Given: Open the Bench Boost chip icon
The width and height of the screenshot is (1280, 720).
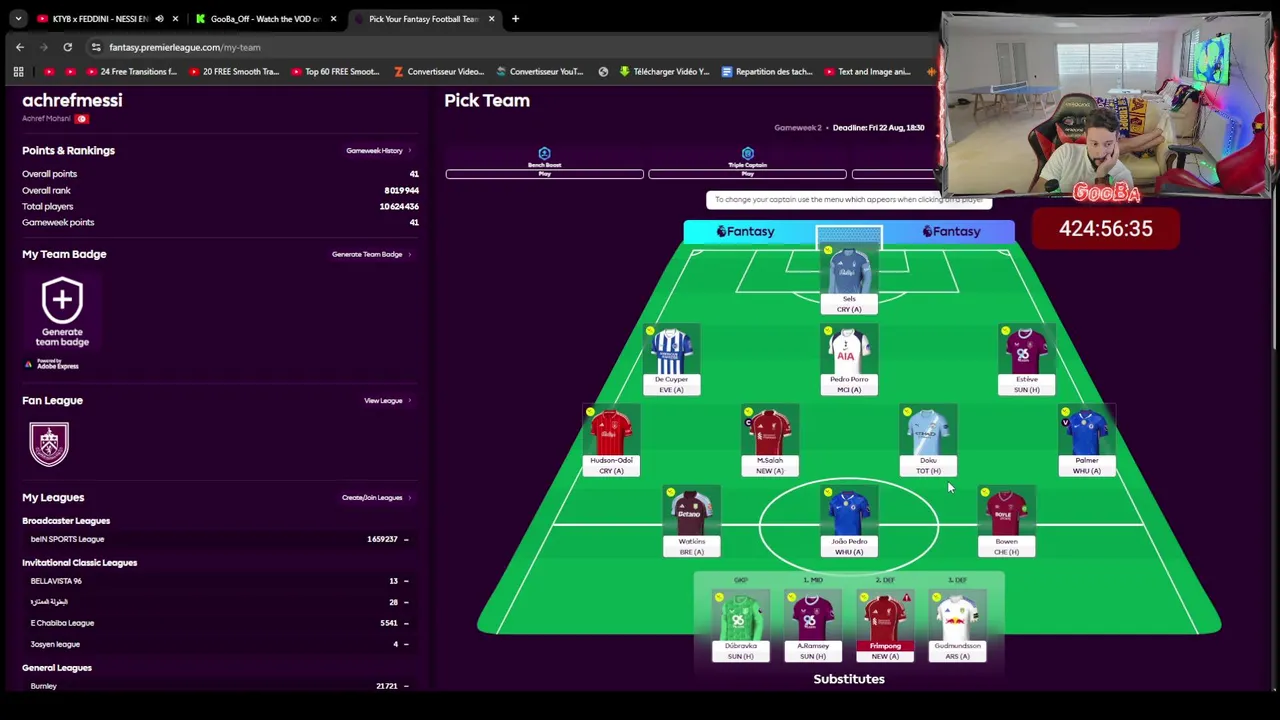Looking at the screenshot, I should pos(544,153).
